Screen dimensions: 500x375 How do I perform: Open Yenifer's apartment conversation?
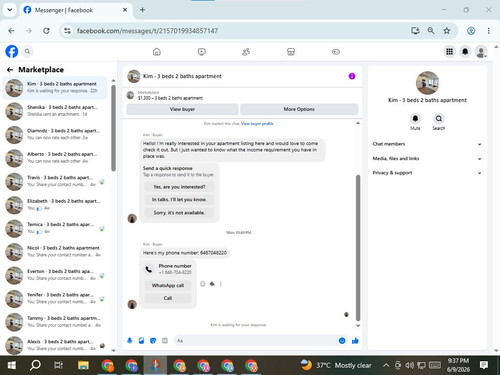point(55,298)
